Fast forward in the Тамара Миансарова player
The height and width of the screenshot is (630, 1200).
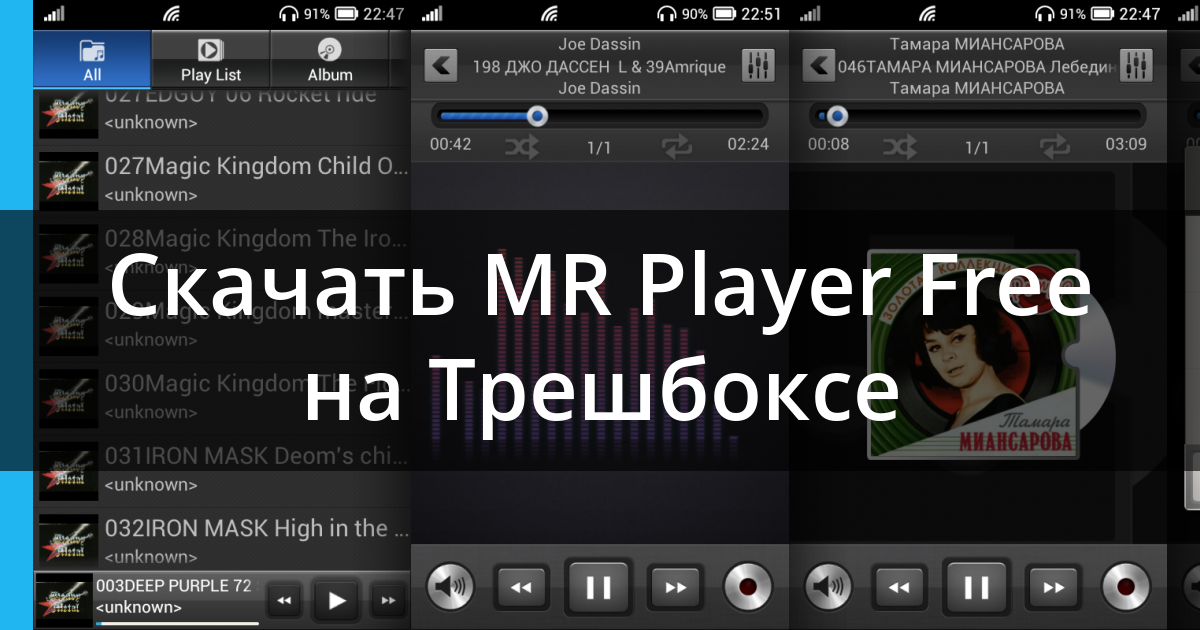tap(1053, 587)
